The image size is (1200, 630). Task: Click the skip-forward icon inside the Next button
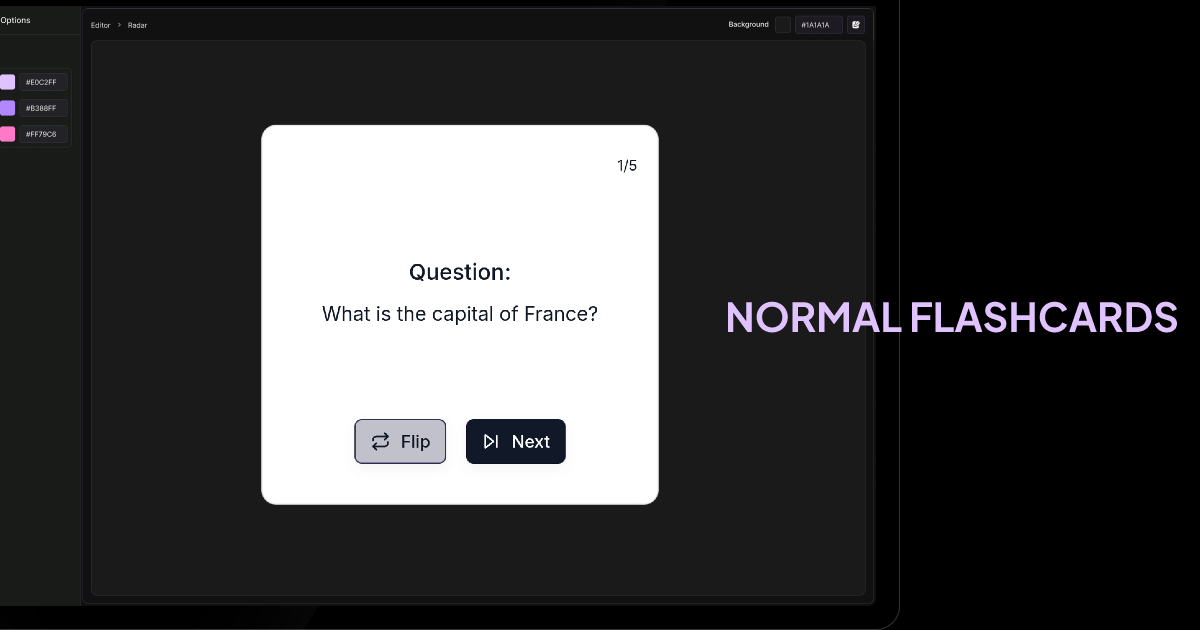click(x=490, y=441)
